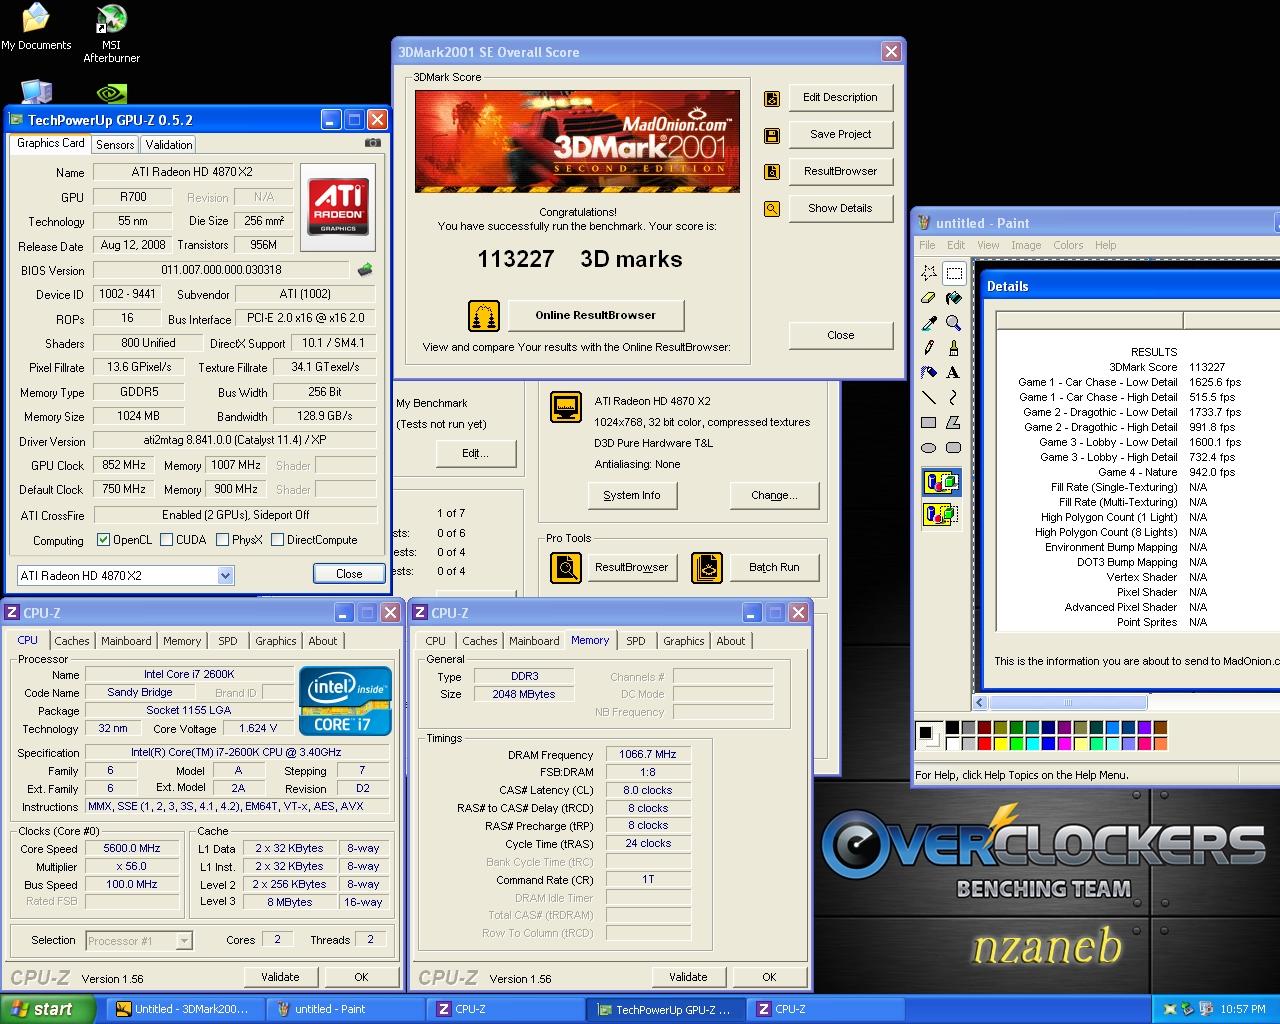The width and height of the screenshot is (1280, 1024).
Task: Click the icon beside Edit Description
Action: tap(772, 98)
